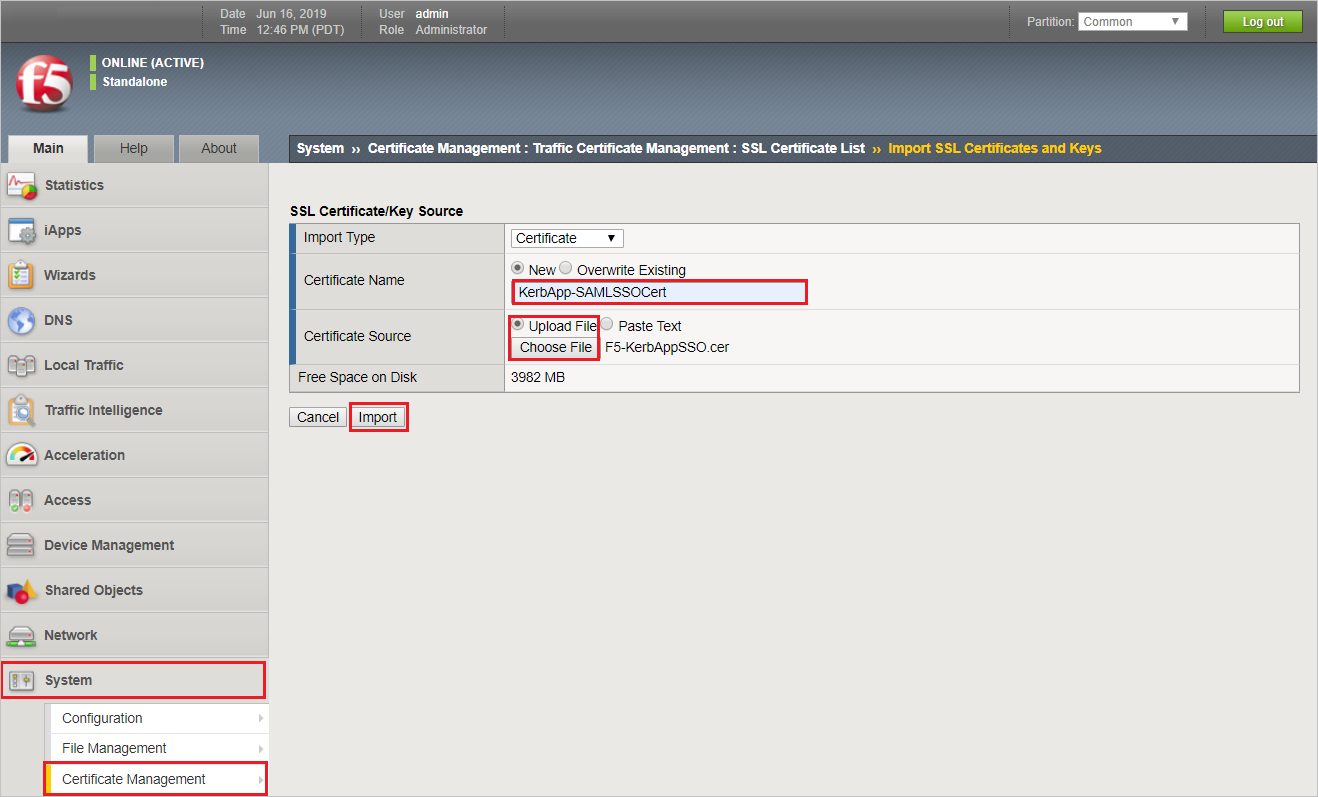The image size is (1318, 797).
Task: Open the Partition dropdown
Action: click(x=1132, y=21)
